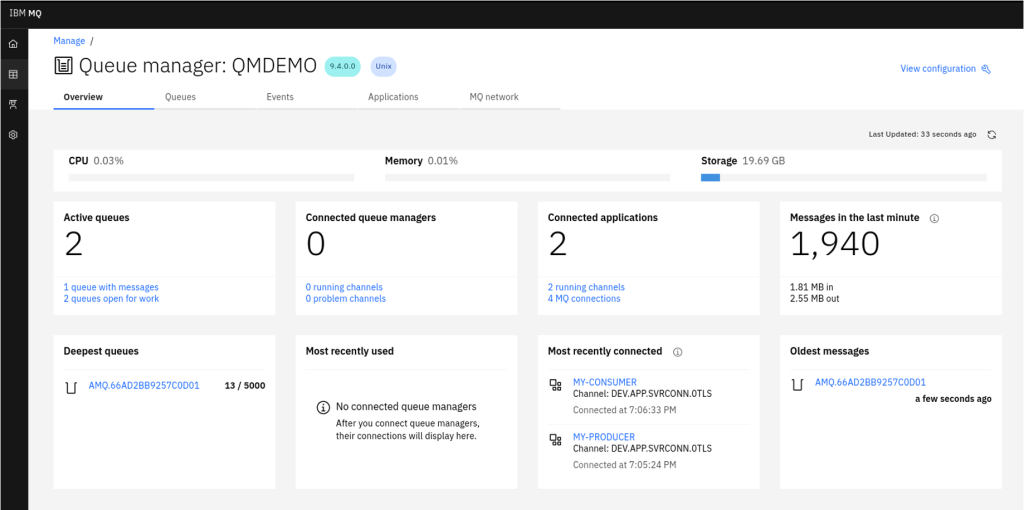Open the Home icon in the sidebar
Screen dimensions: 1024x510
[x=13, y=44]
